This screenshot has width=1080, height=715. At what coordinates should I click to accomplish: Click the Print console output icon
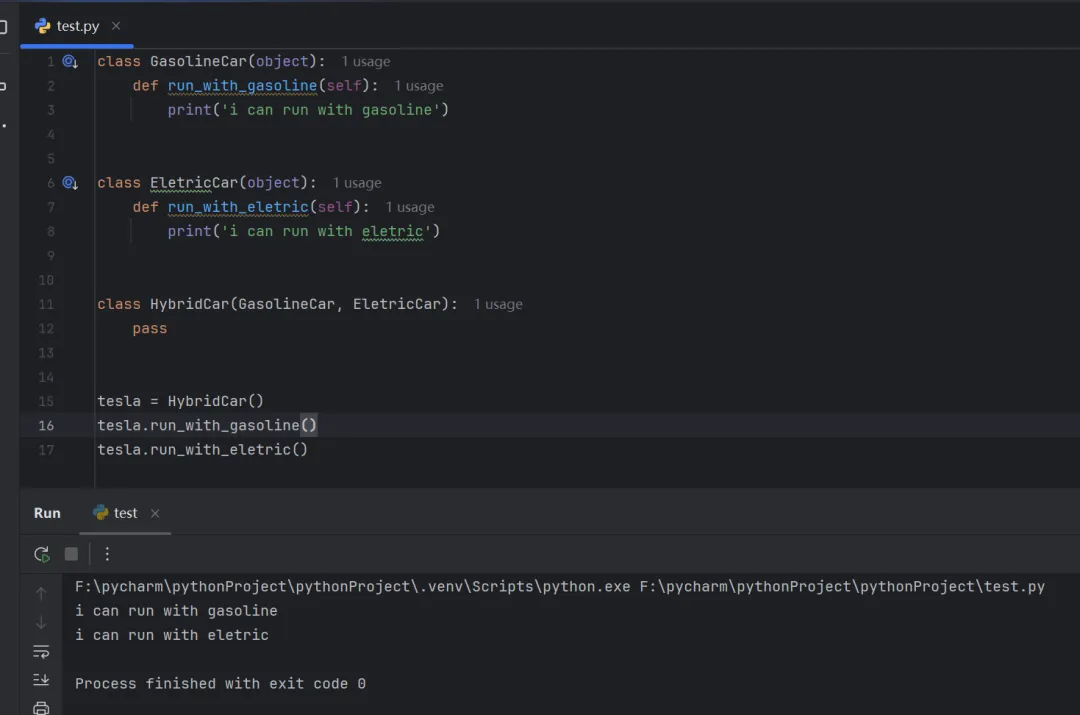point(41,708)
